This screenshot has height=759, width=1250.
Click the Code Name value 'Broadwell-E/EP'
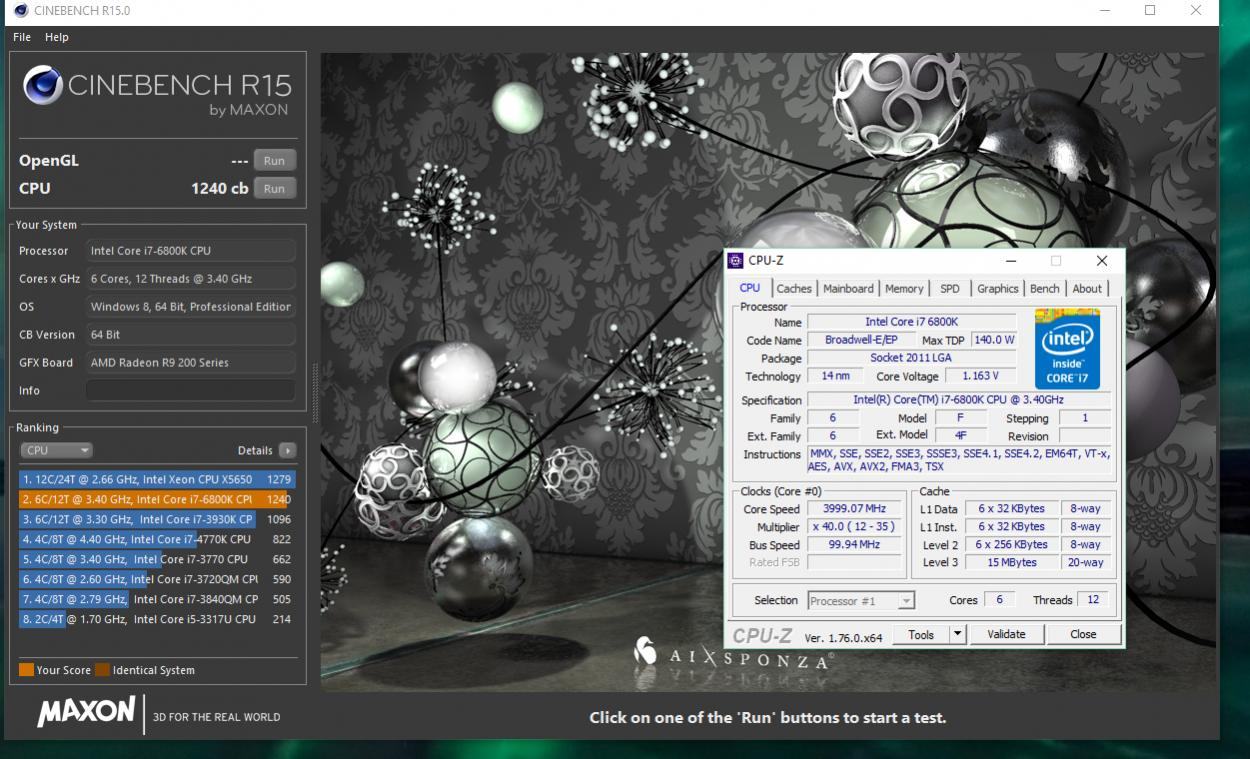[x=861, y=340]
